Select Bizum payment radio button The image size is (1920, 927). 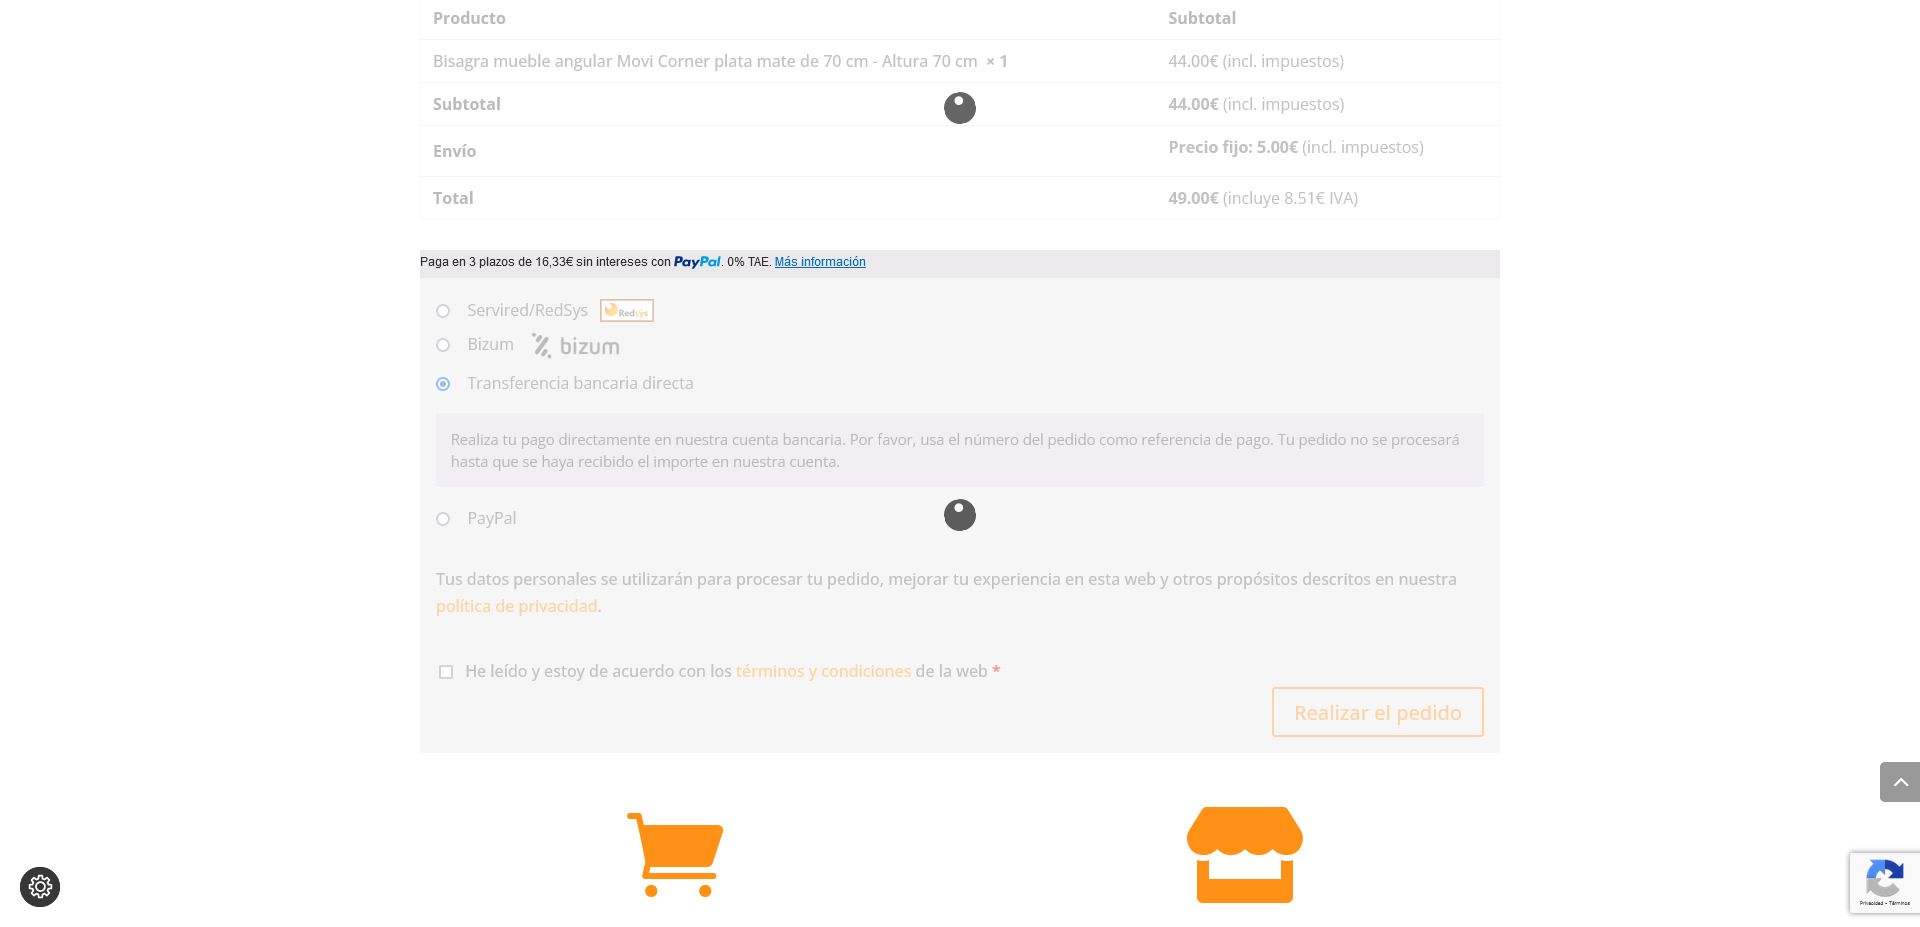[x=443, y=345]
